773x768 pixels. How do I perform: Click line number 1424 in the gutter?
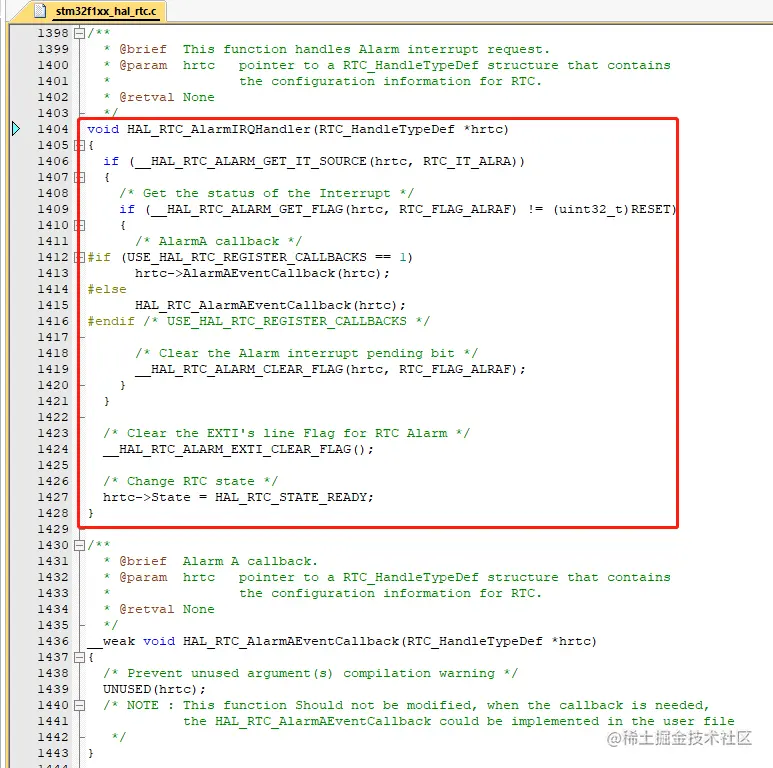pos(53,449)
